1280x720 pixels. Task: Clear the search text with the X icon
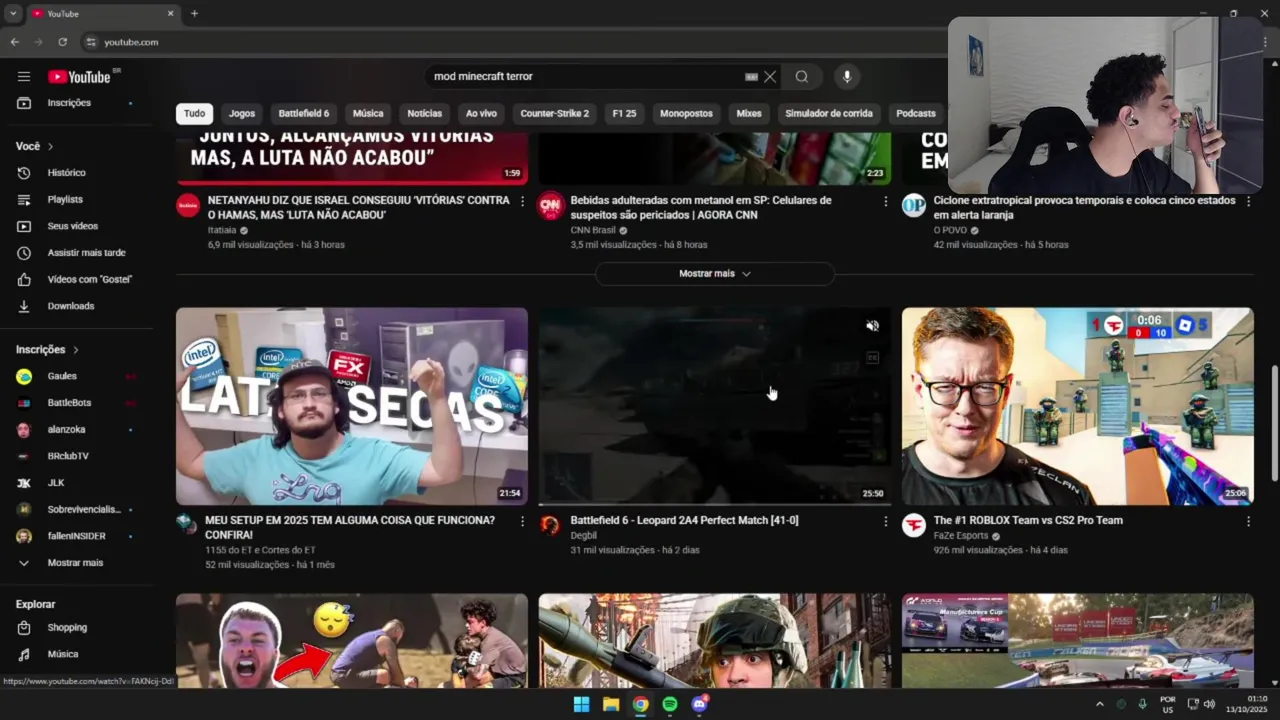point(770,76)
